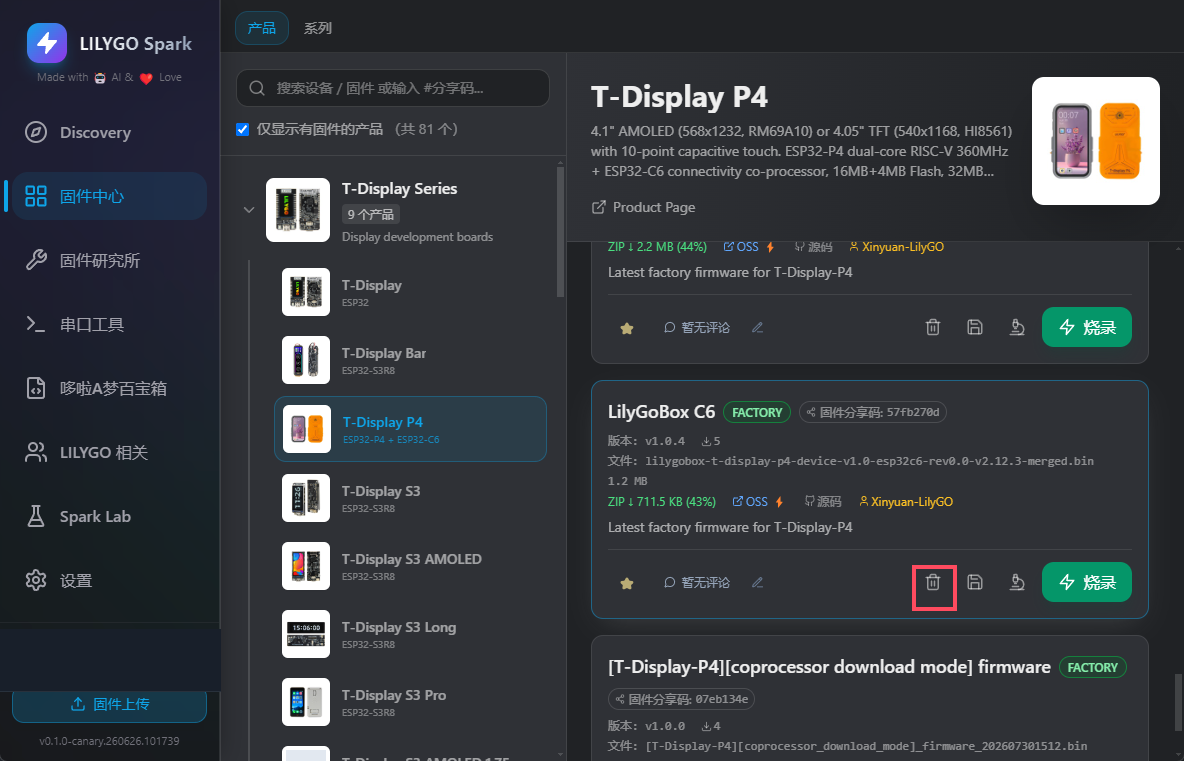
Task: Click the search magnifier icon
Action: (x=257, y=88)
